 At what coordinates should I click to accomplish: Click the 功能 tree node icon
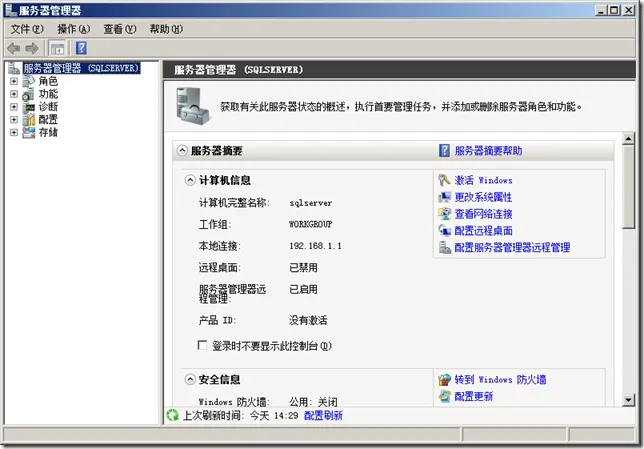[29, 94]
